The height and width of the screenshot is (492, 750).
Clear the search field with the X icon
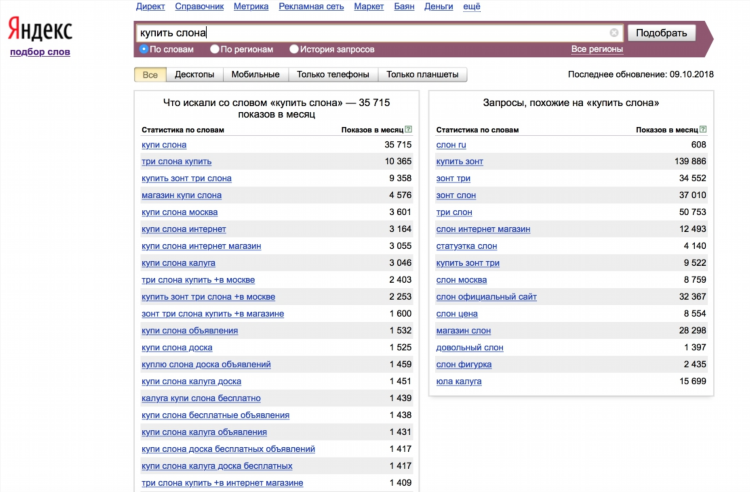pyautogui.click(x=614, y=33)
